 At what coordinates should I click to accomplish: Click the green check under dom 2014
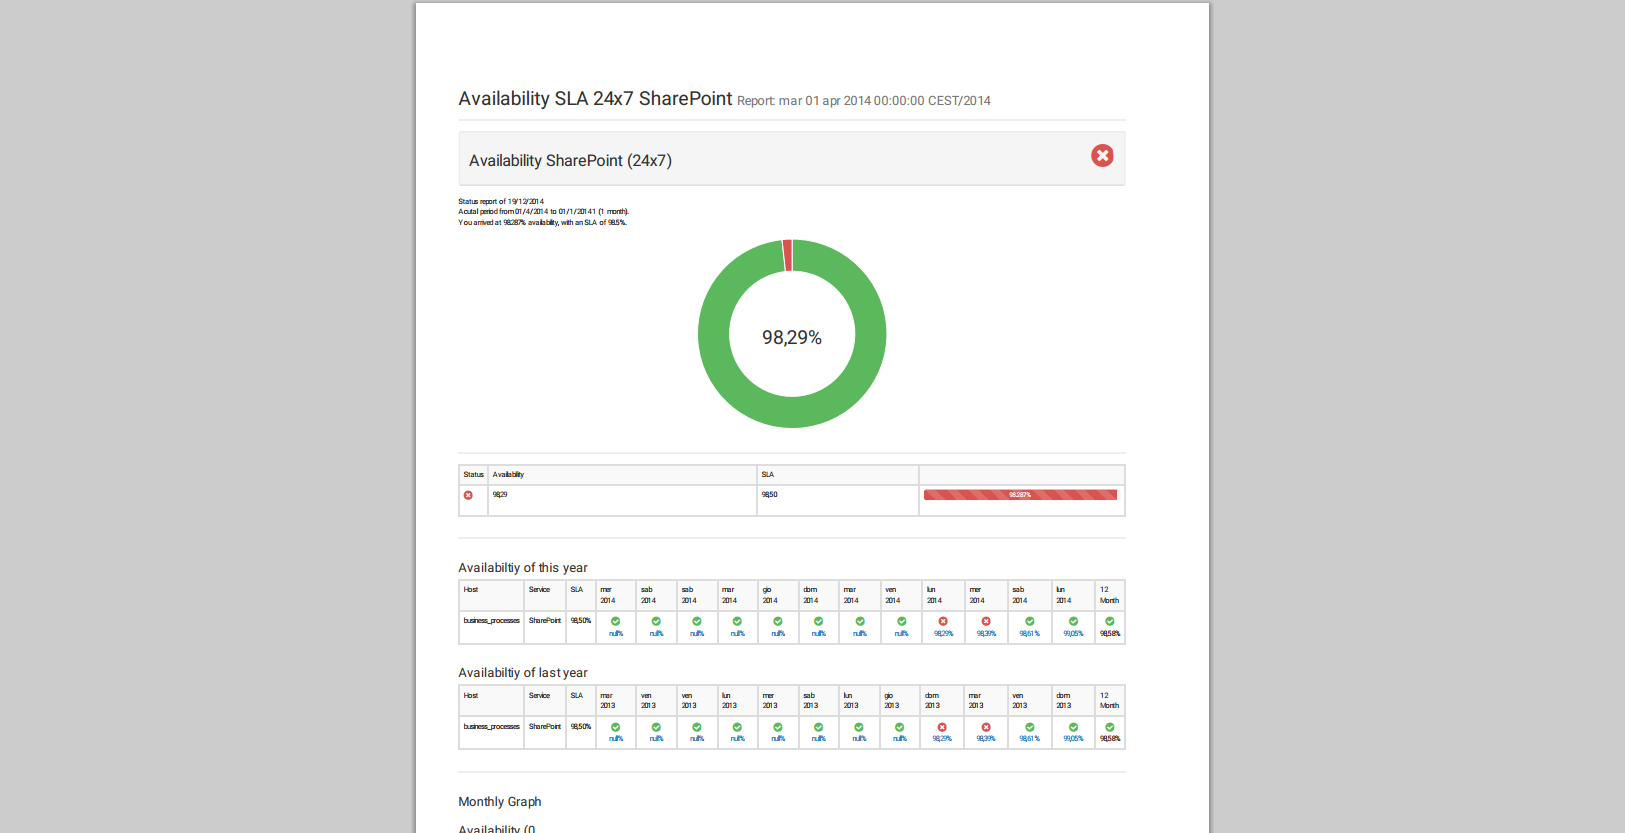click(818, 621)
